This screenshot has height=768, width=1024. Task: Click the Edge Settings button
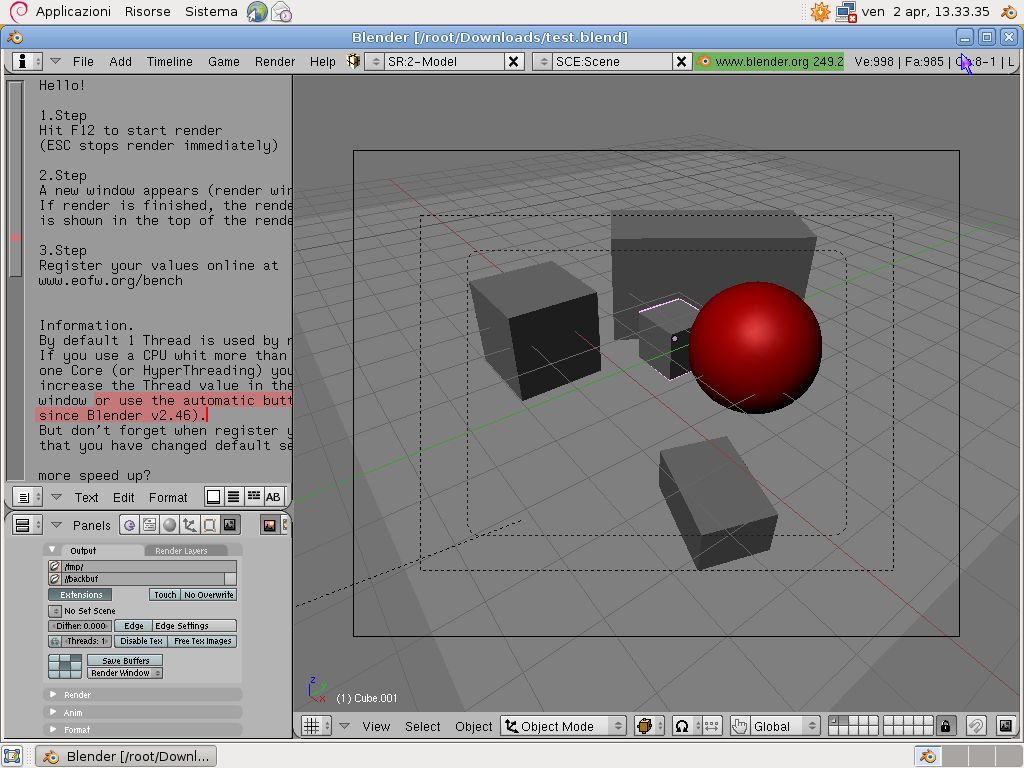195,626
